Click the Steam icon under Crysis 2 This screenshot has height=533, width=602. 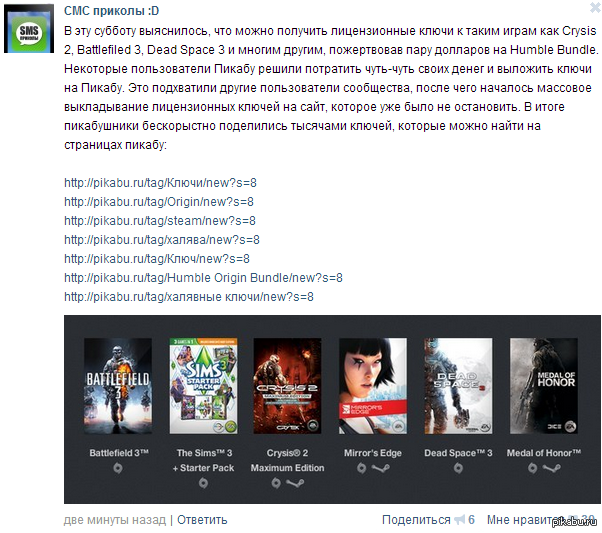tap(295, 483)
